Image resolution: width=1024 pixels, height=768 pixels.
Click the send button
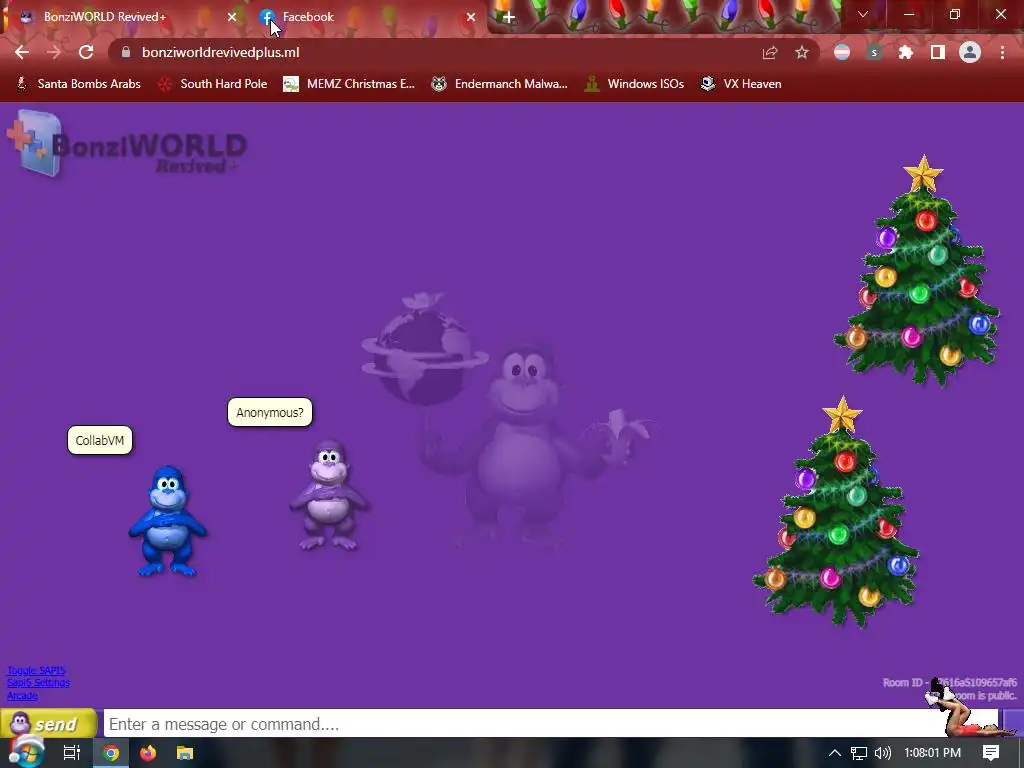coord(49,724)
